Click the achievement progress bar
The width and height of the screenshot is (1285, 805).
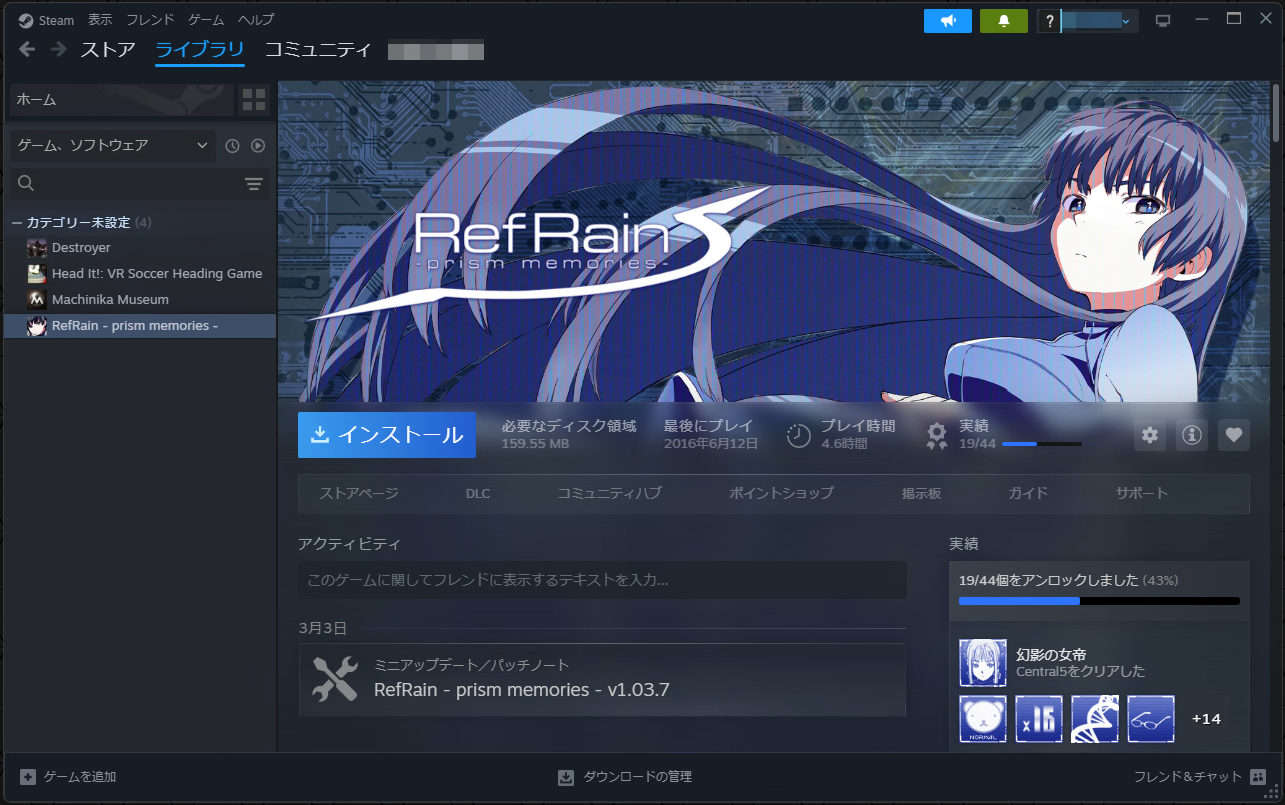[x=1100, y=601]
